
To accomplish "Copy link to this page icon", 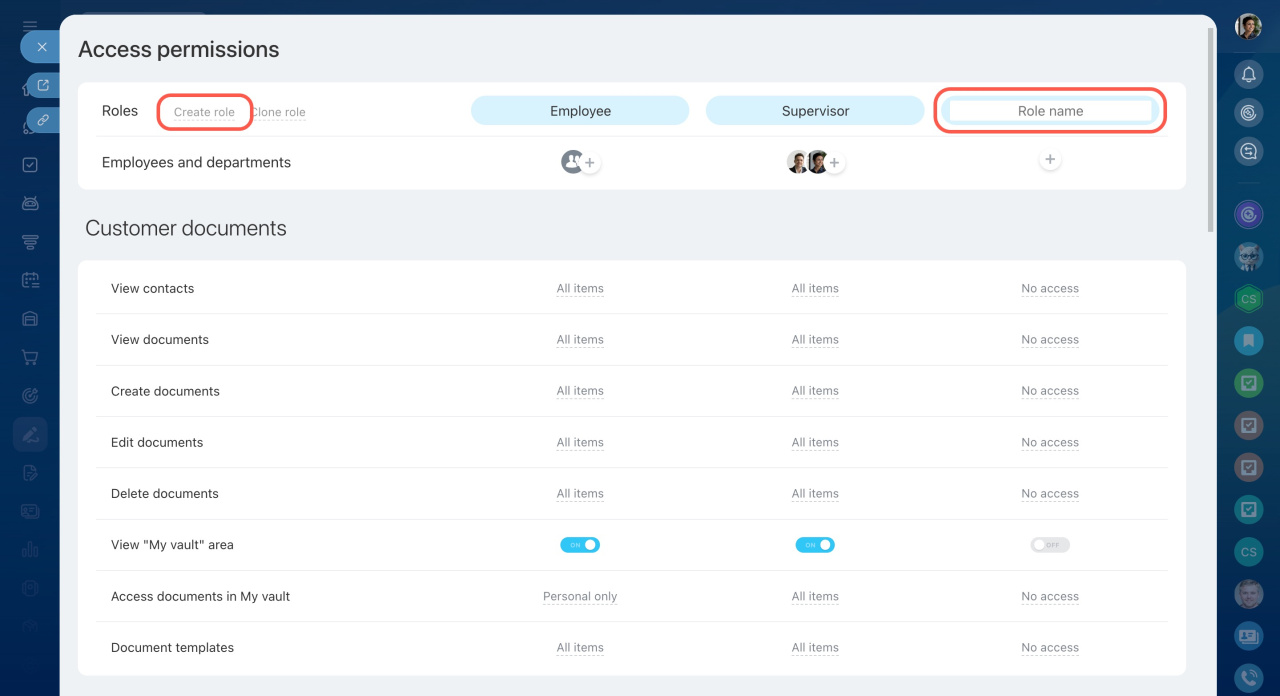I will click(x=43, y=119).
